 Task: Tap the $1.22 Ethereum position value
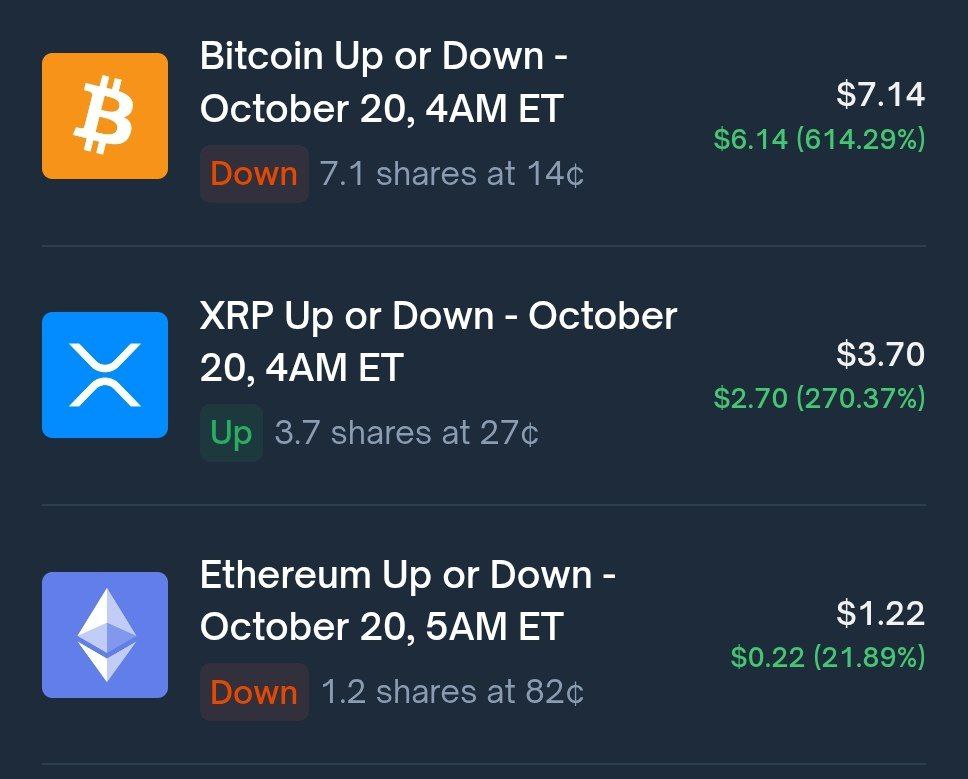(880, 613)
